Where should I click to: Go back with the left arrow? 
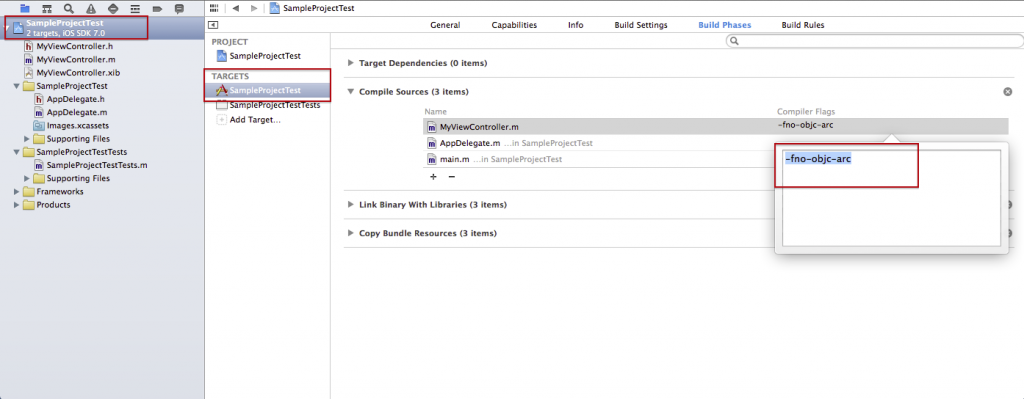[236, 8]
